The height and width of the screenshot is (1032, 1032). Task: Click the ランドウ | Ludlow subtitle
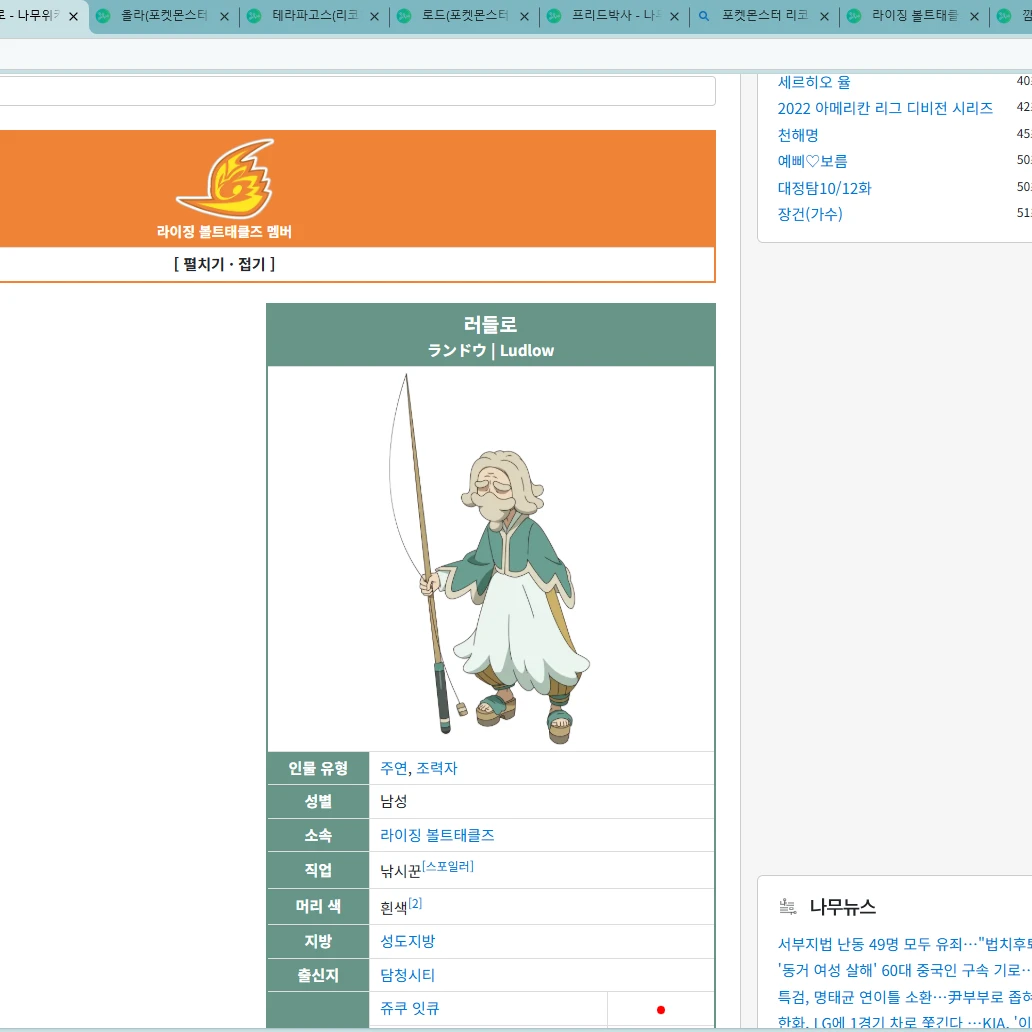490,350
